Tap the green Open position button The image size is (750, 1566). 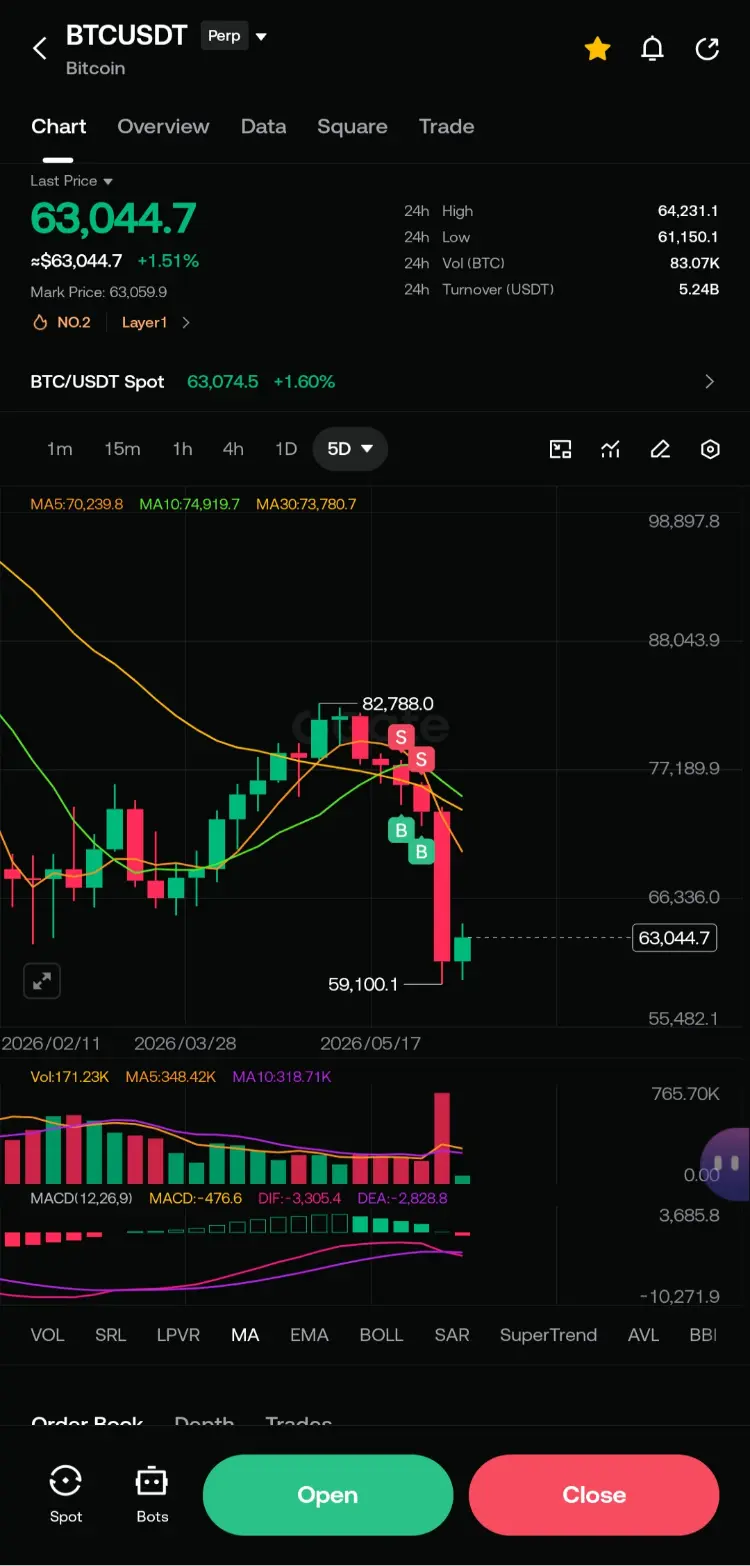pos(328,1495)
